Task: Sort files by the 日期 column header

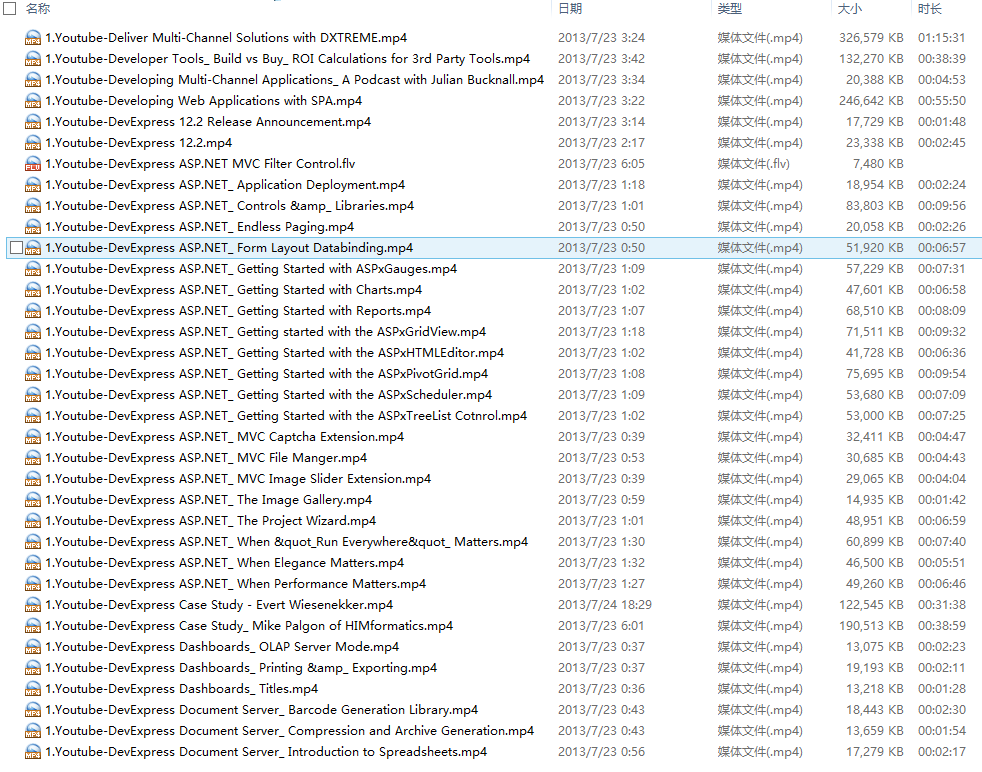Action: 570,8
